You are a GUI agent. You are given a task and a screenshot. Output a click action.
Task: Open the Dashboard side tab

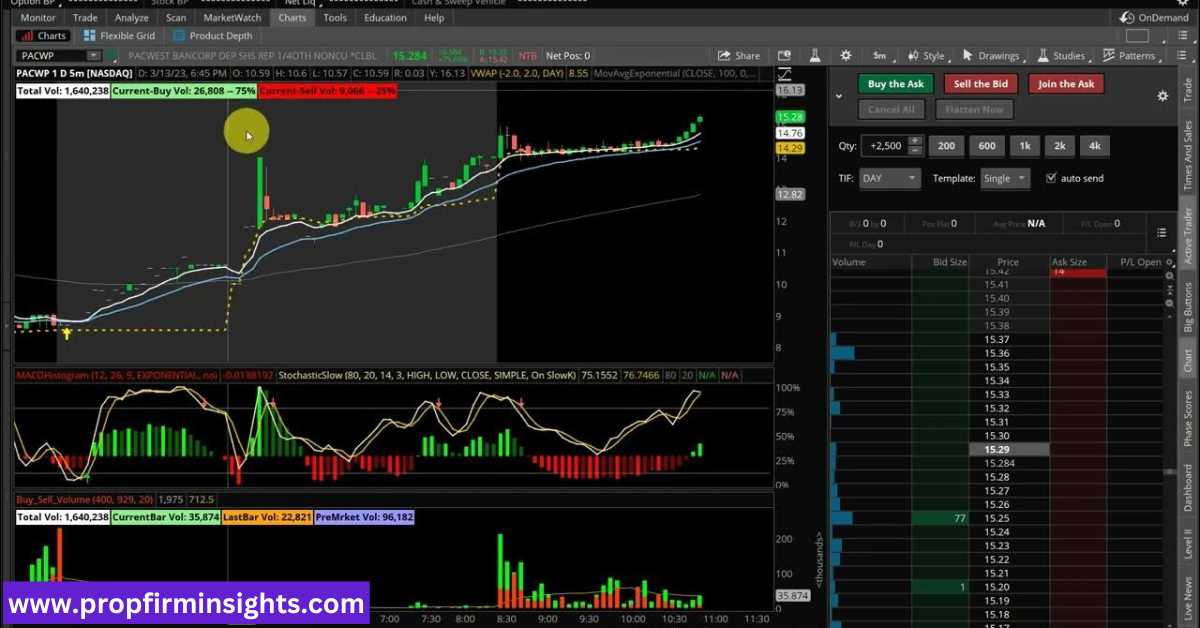(1188, 488)
